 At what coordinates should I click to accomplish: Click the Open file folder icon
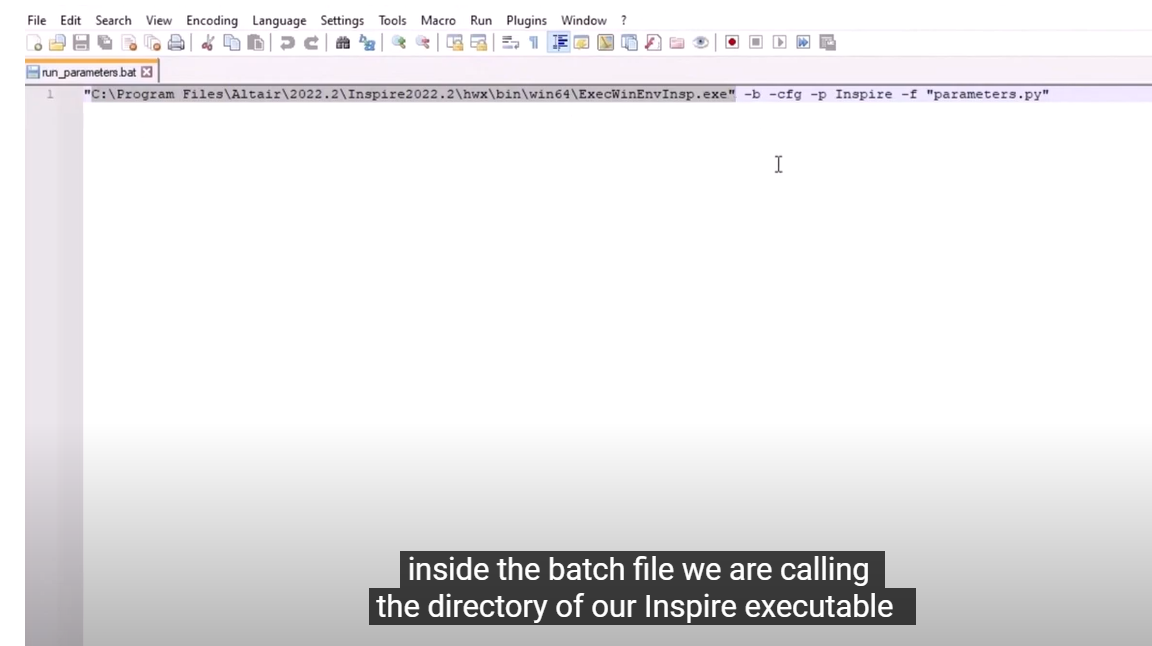click(57, 43)
